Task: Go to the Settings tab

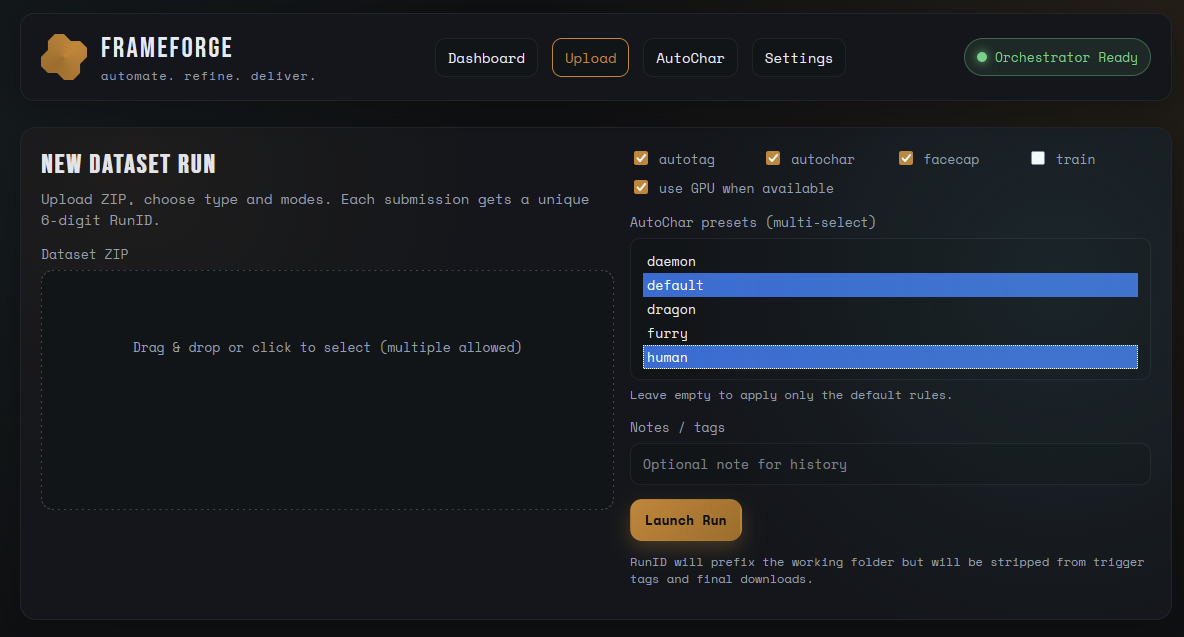Action: click(x=798, y=58)
